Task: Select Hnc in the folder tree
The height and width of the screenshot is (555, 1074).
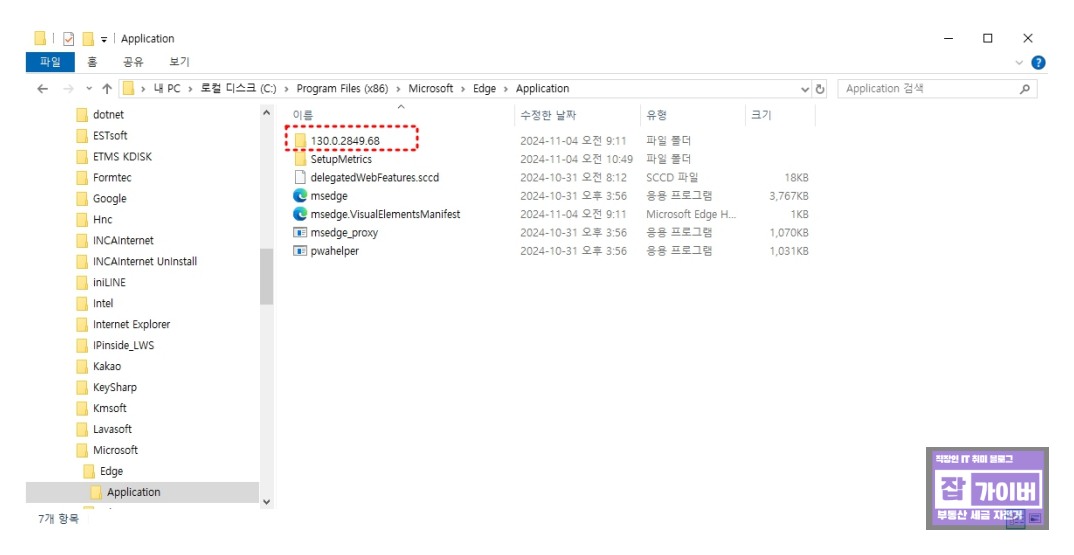Action: [103, 219]
